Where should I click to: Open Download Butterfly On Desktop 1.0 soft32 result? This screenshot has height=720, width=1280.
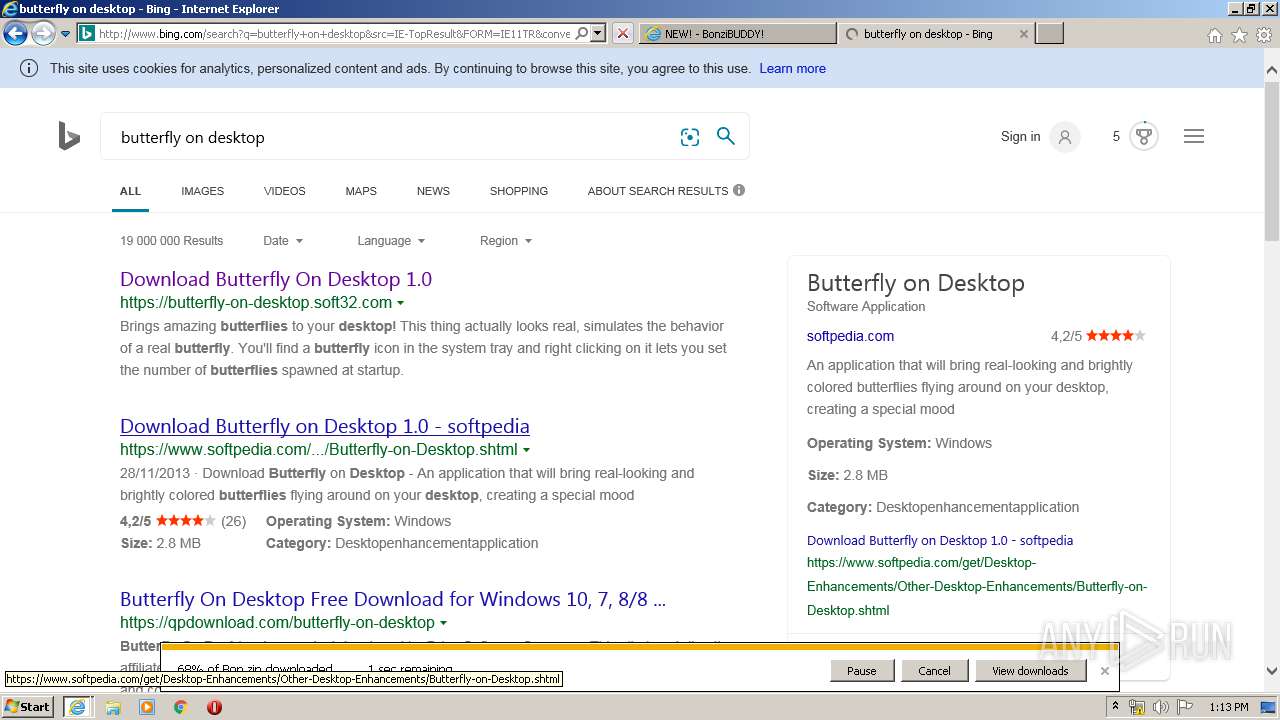click(276, 279)
